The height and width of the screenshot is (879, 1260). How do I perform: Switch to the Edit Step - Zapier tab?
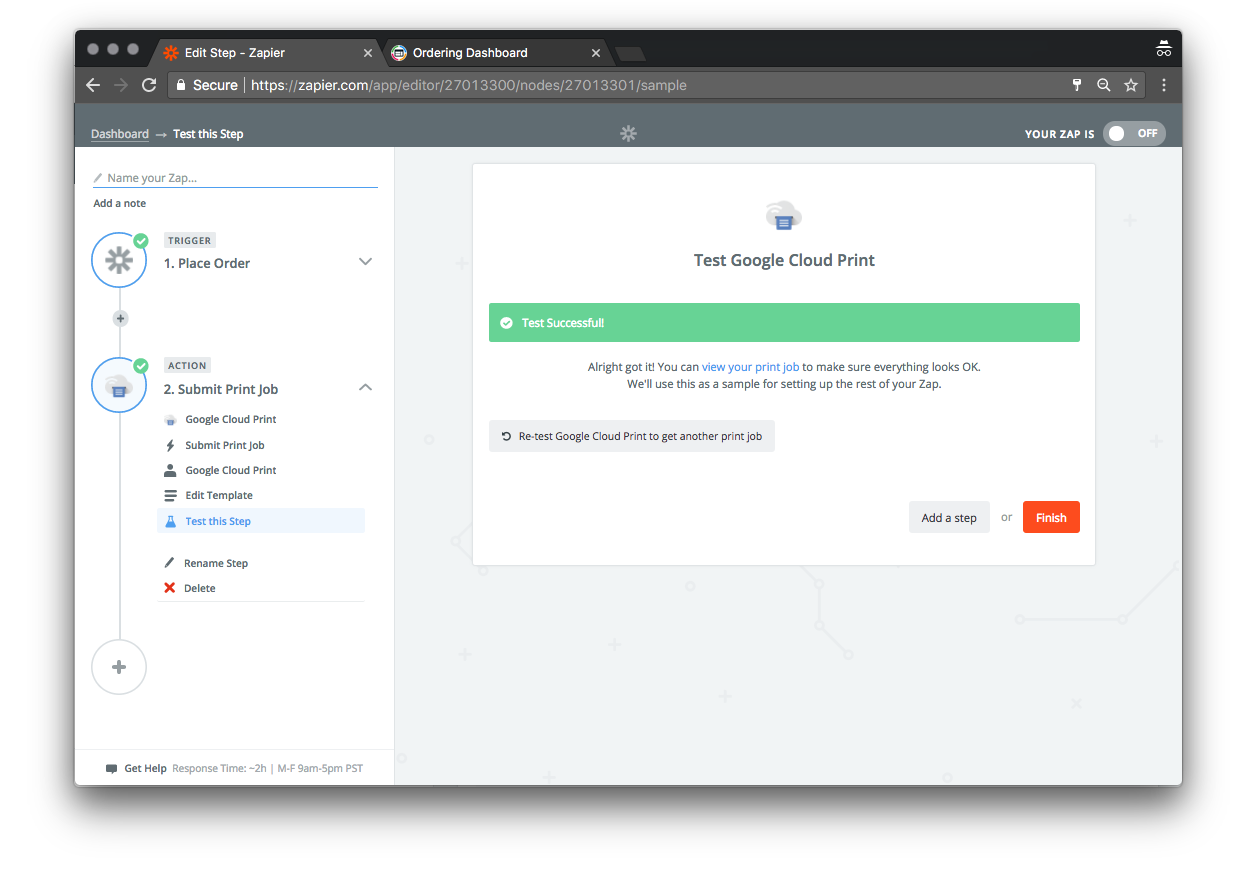[x=265, y=53]
